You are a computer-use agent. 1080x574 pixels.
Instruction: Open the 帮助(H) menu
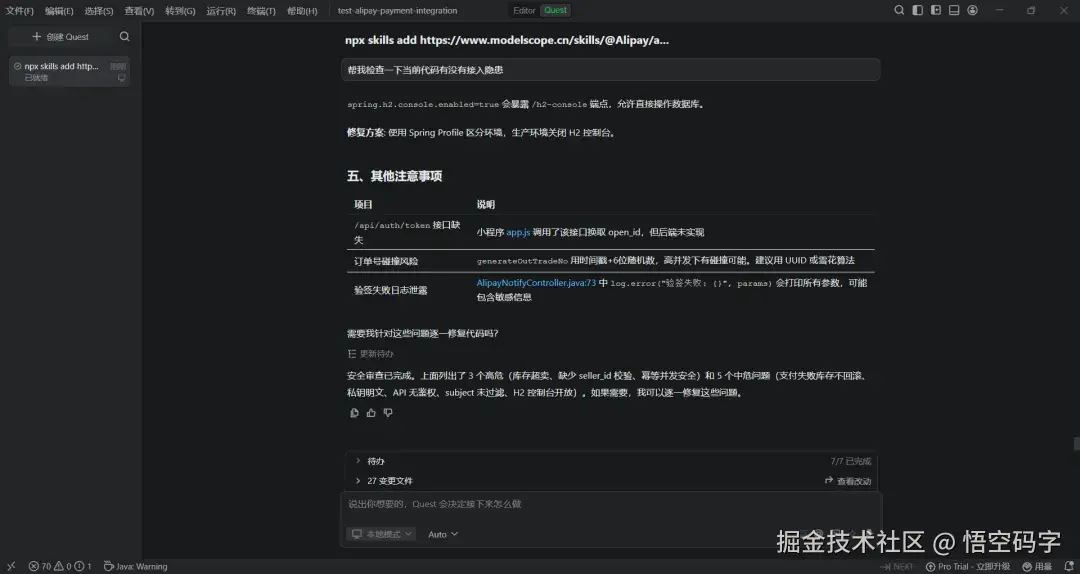click(x=302, y=11)
